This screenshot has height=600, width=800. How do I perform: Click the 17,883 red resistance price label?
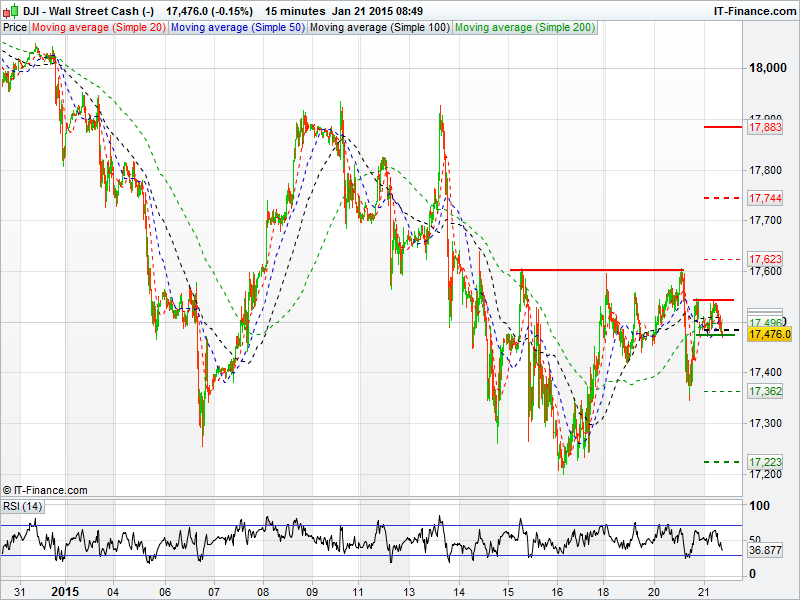click(x=764, y=127)
